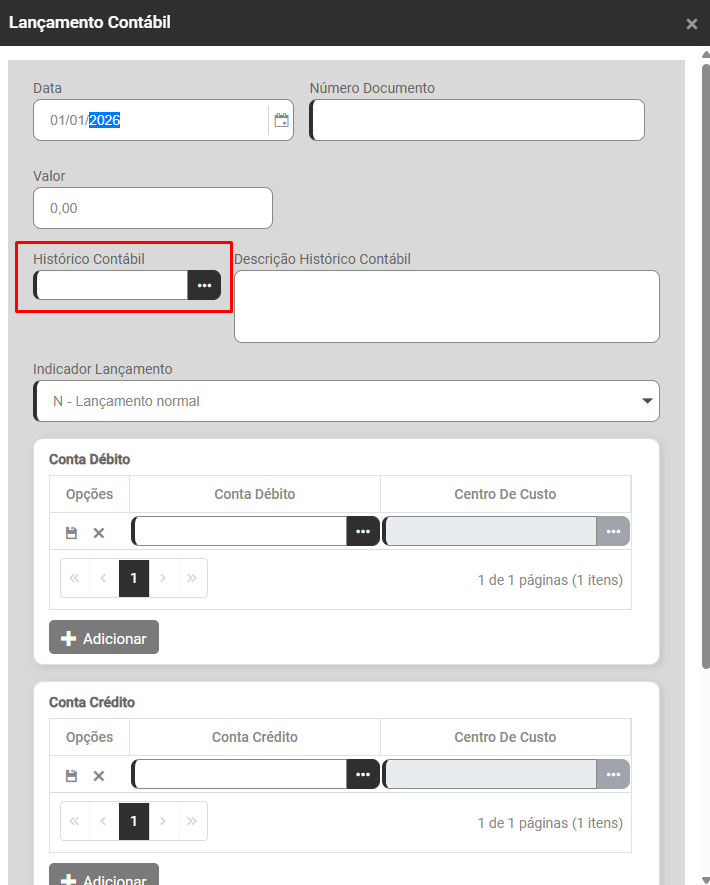Go to previous page in Conta Crédito pager
Image resolution: width=710 pixels, height=885 pixels.
104,821
